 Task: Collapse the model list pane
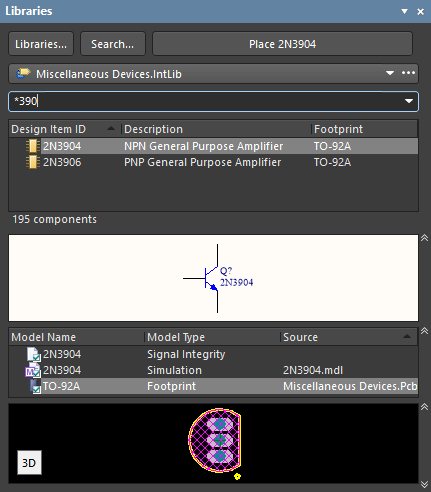coord(424,331)
